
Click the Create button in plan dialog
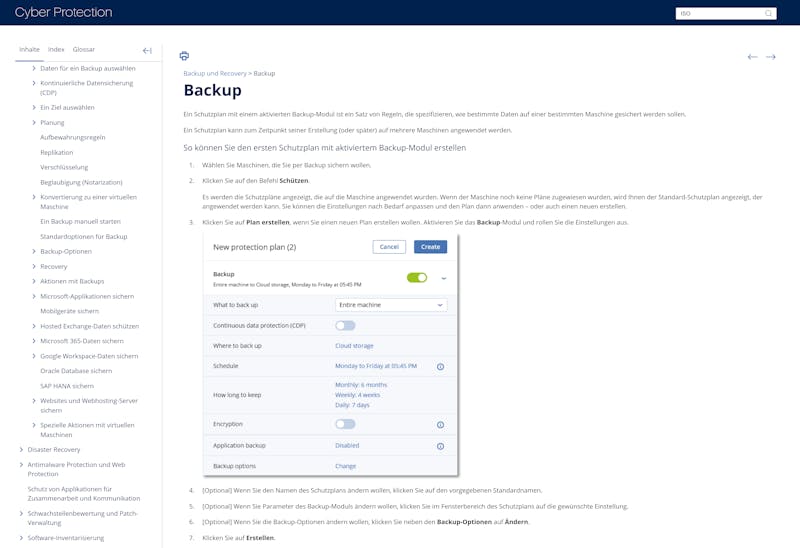click(x=431, y=247)
